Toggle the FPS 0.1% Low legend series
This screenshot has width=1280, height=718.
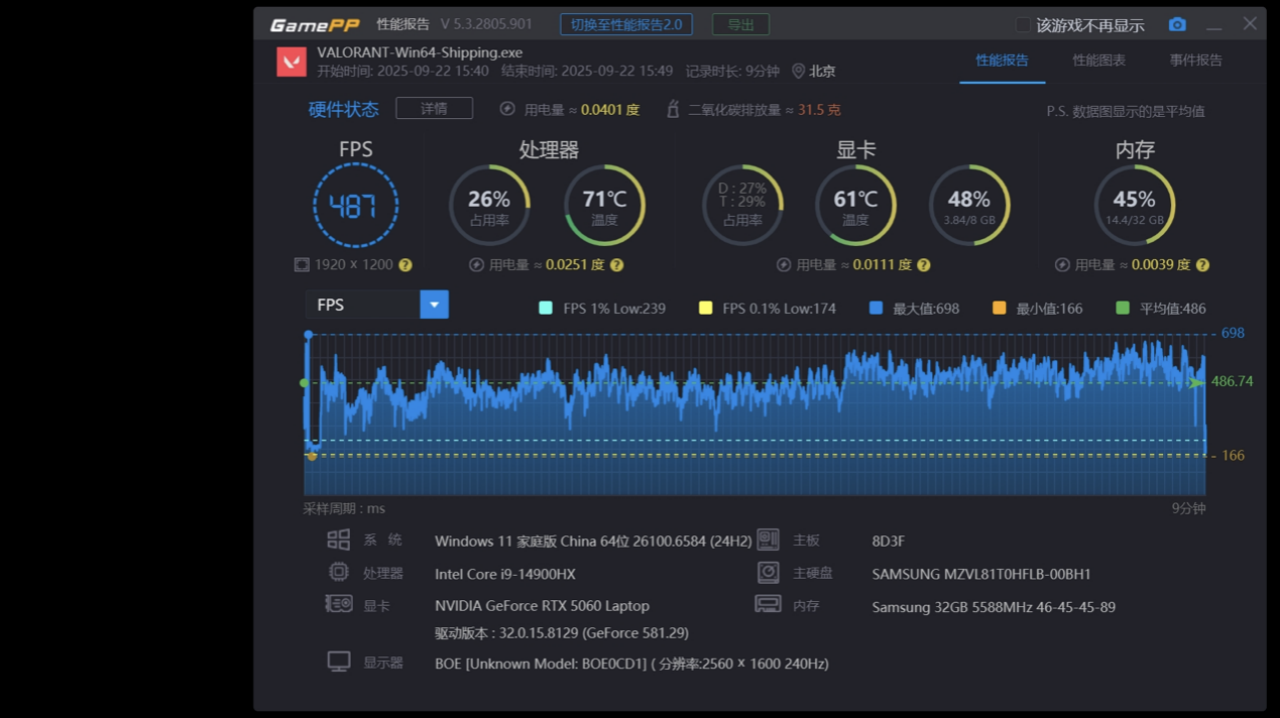point(705,308)
